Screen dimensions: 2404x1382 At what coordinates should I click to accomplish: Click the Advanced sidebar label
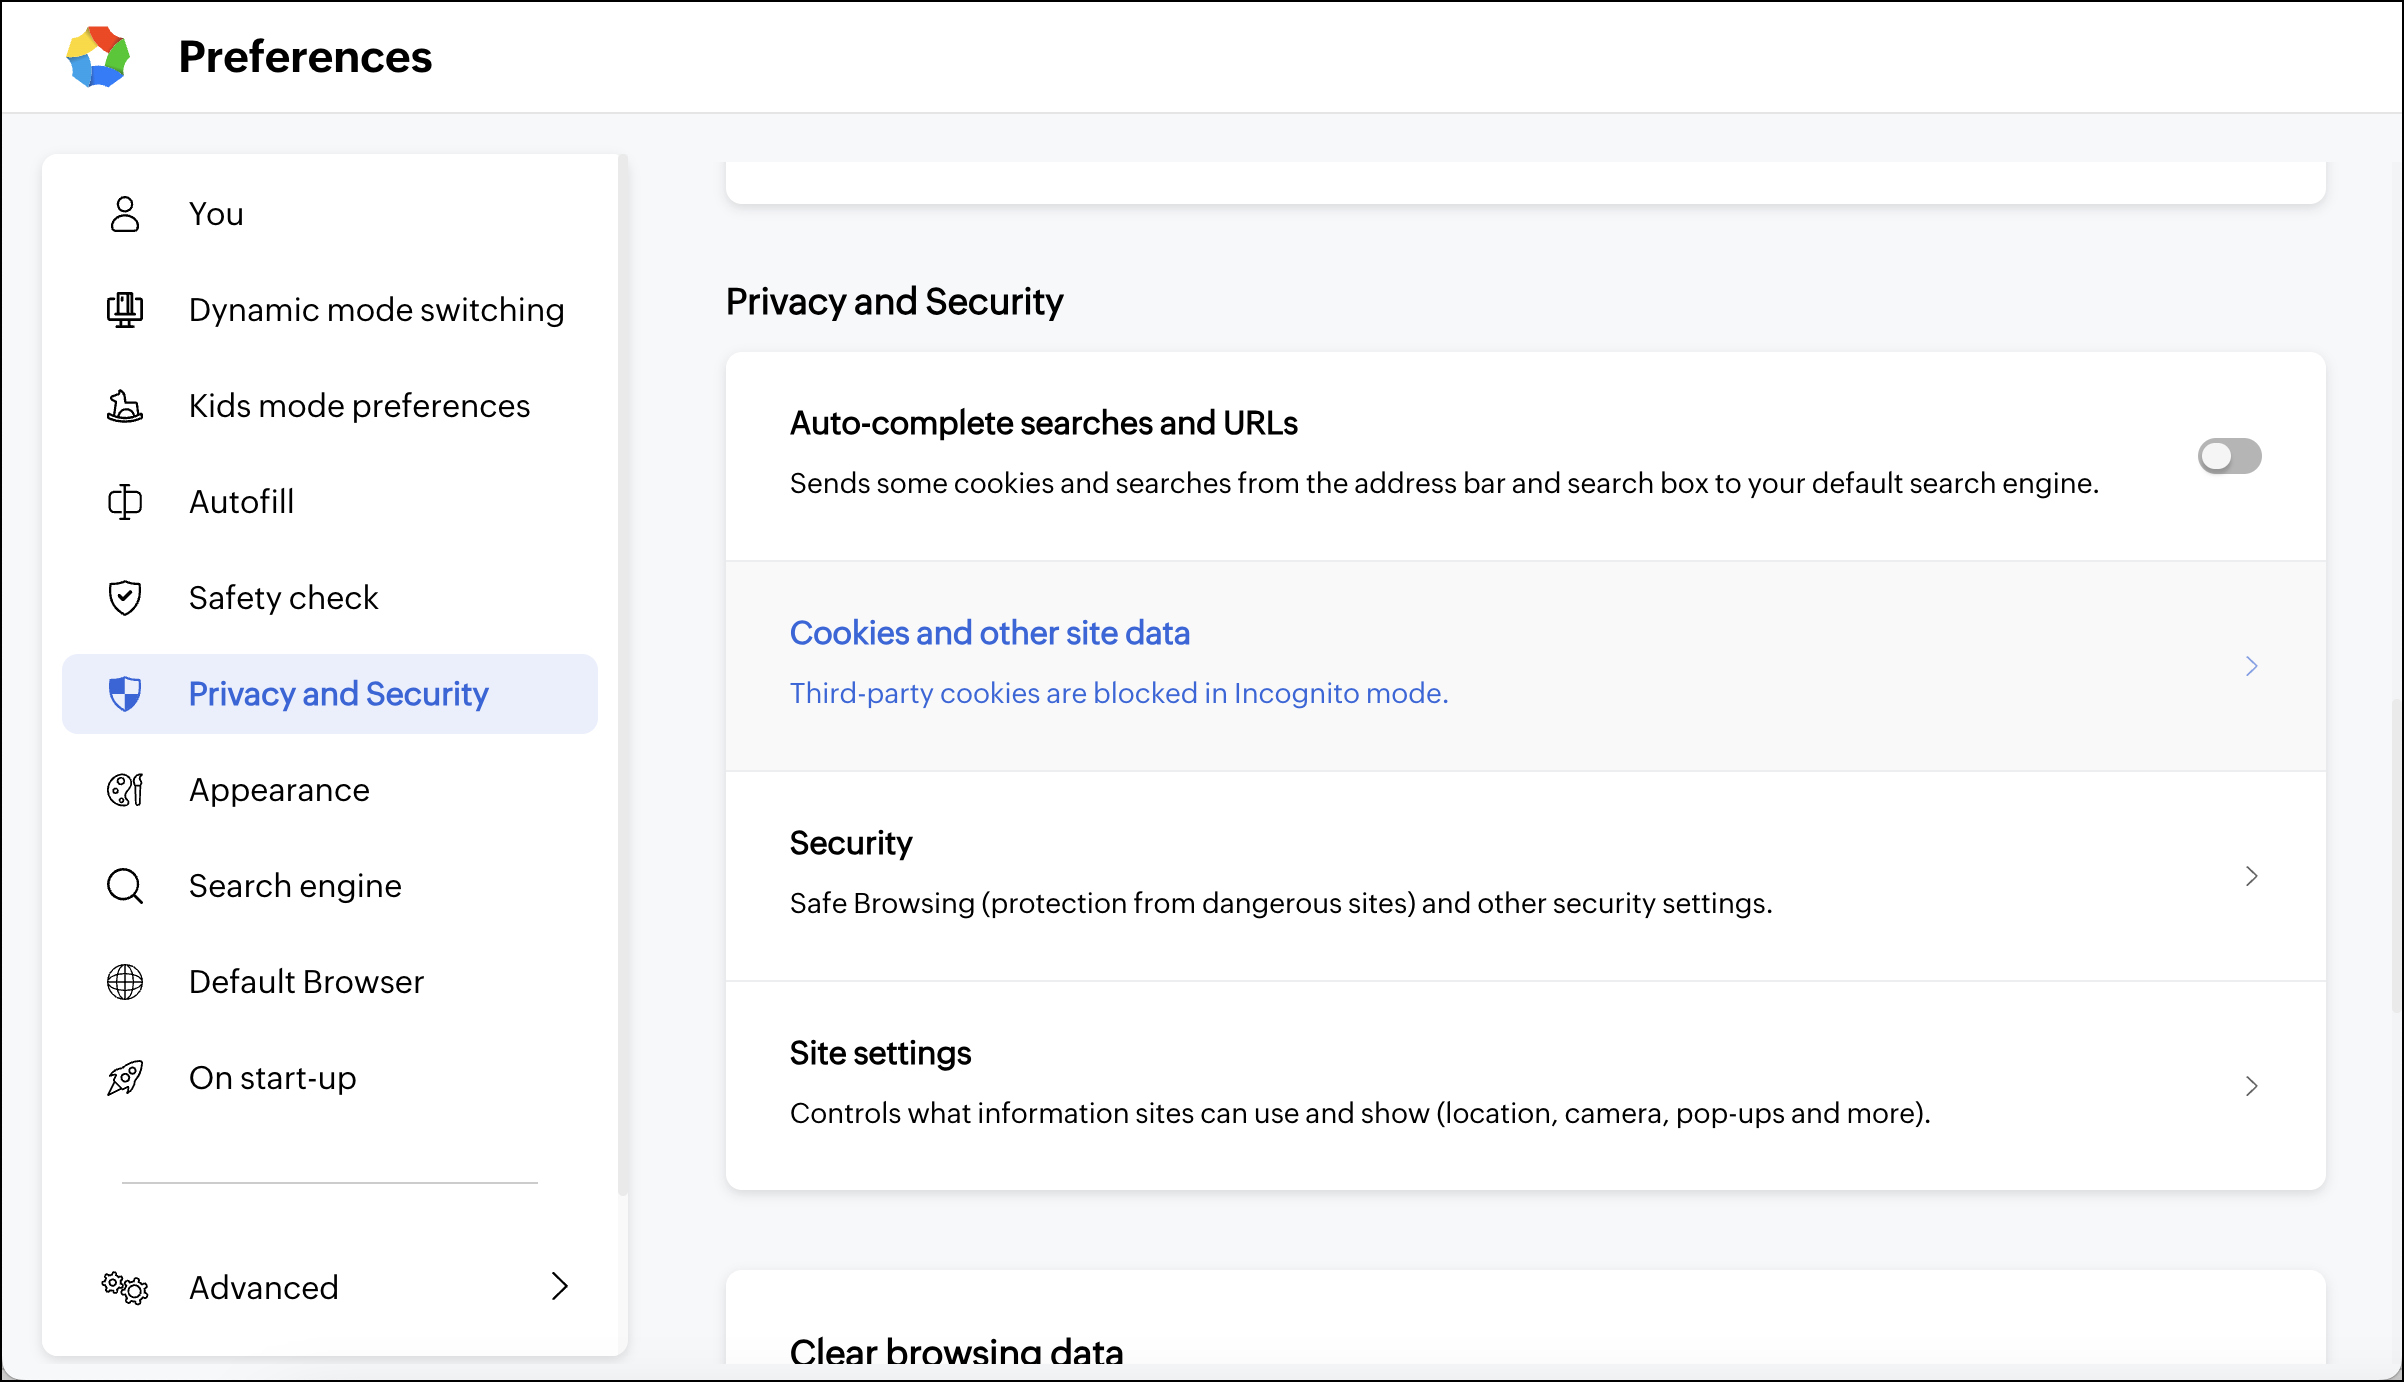264,1288
